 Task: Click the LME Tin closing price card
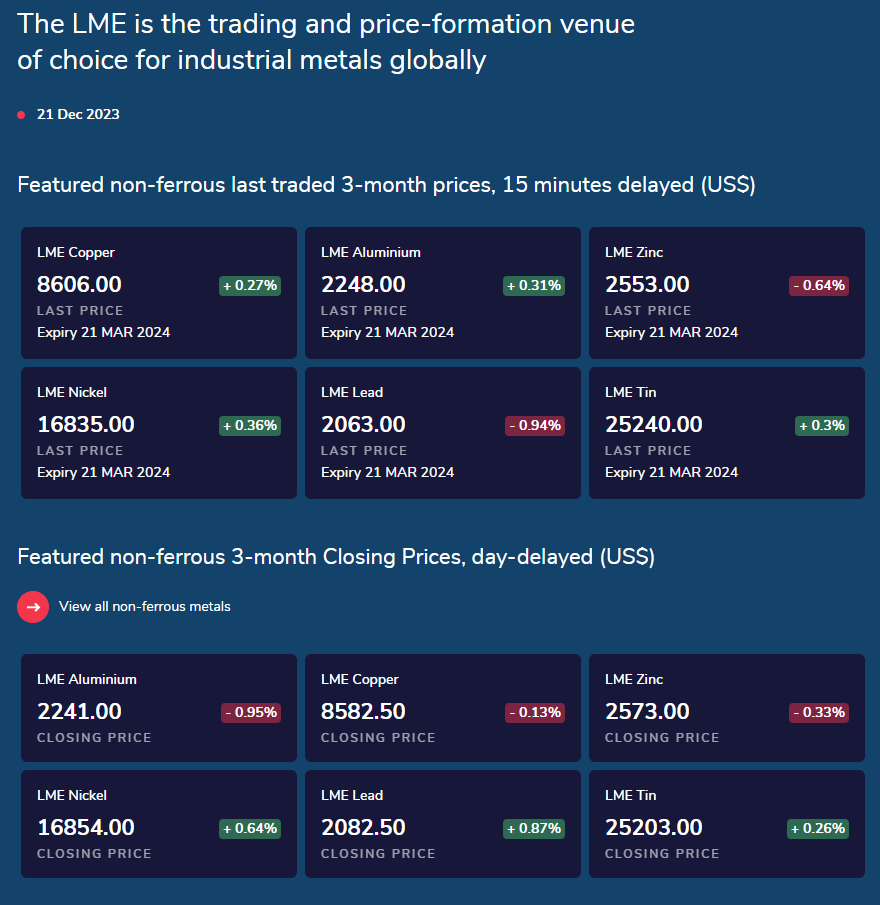(x=727, y=824)
